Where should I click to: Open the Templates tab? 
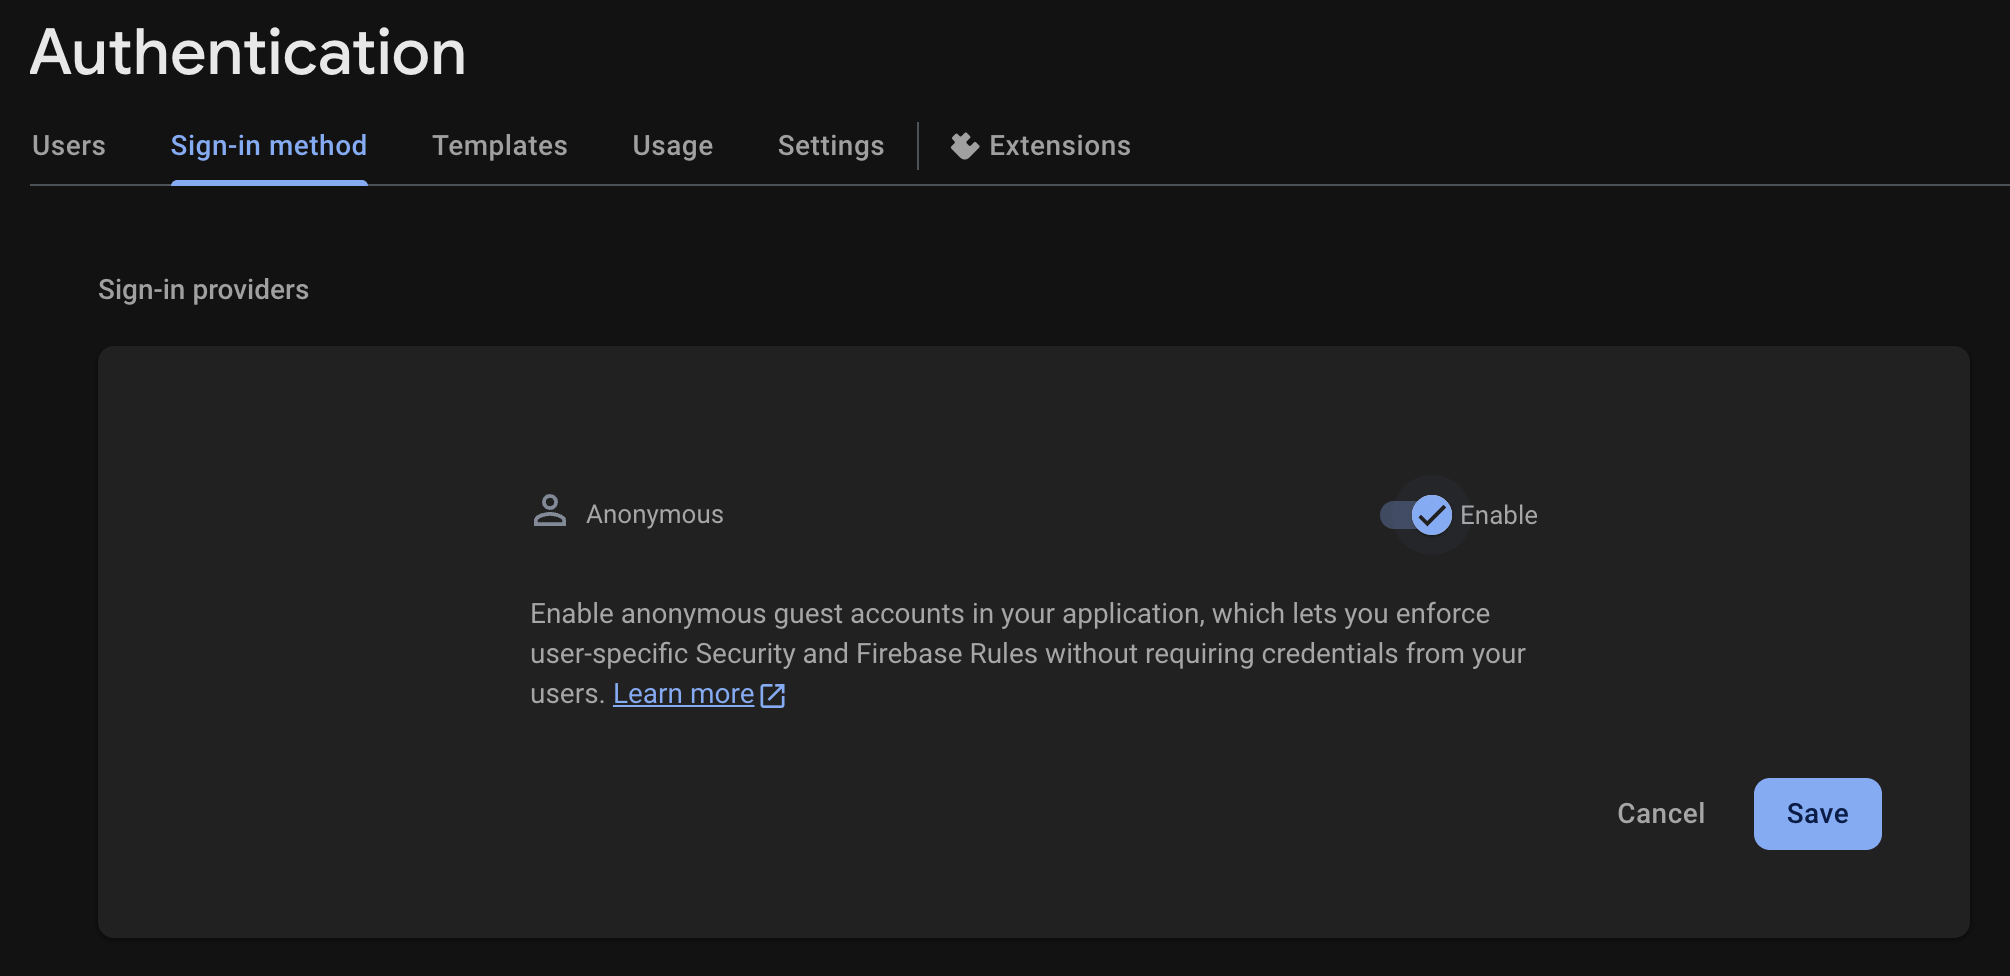coord(499,145)
